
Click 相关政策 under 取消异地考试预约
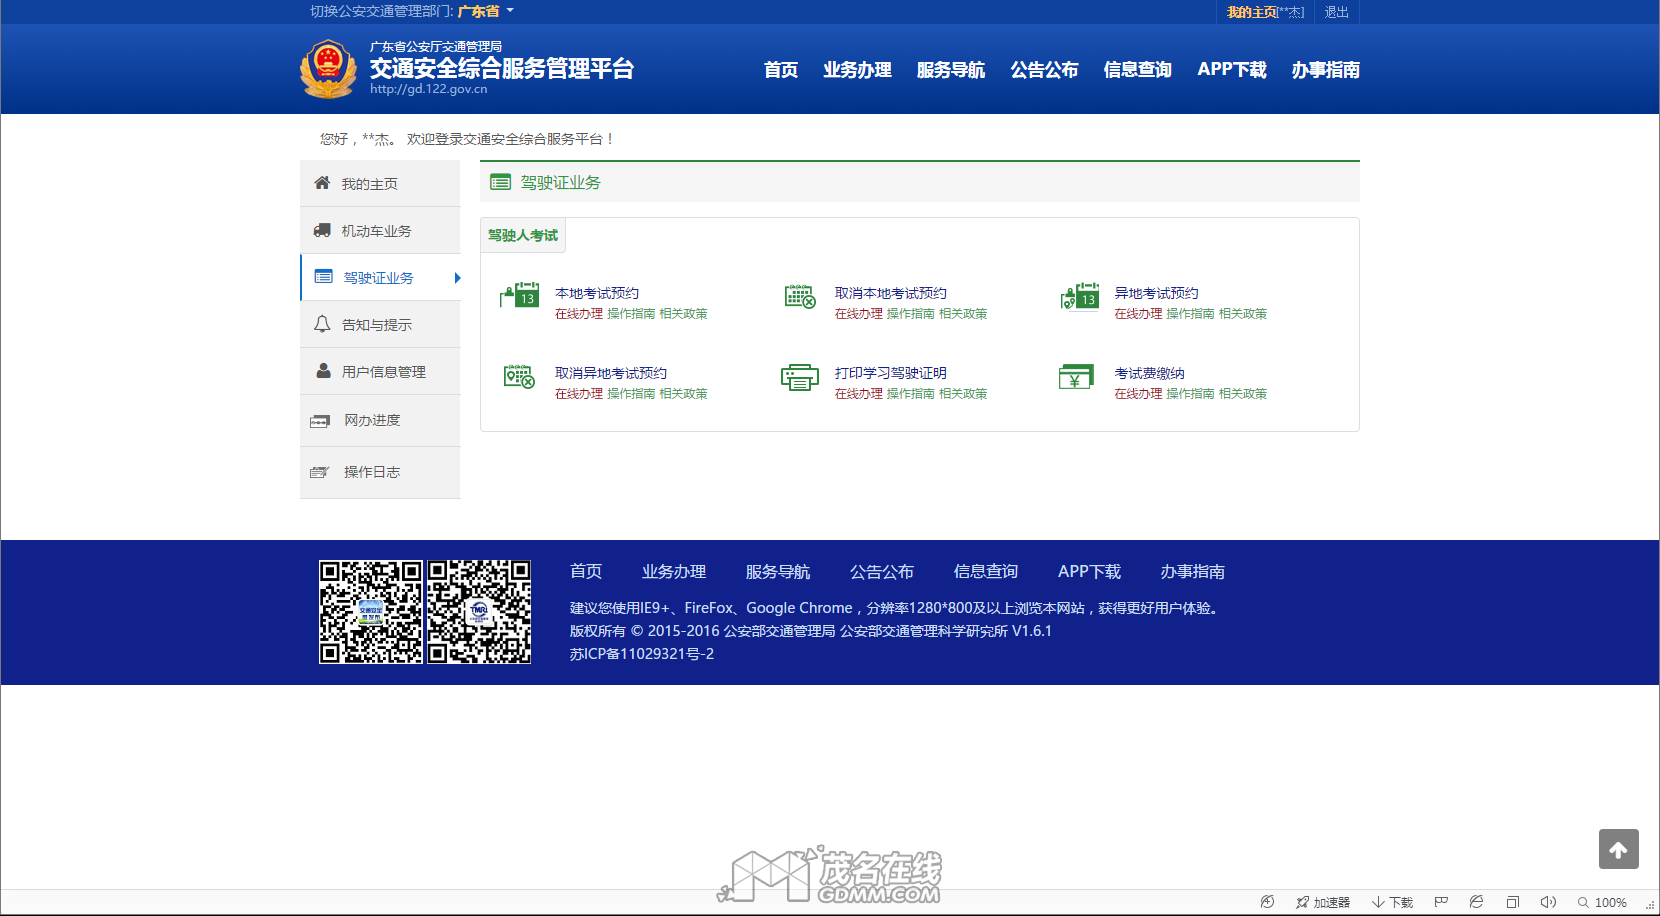point(683,393)
